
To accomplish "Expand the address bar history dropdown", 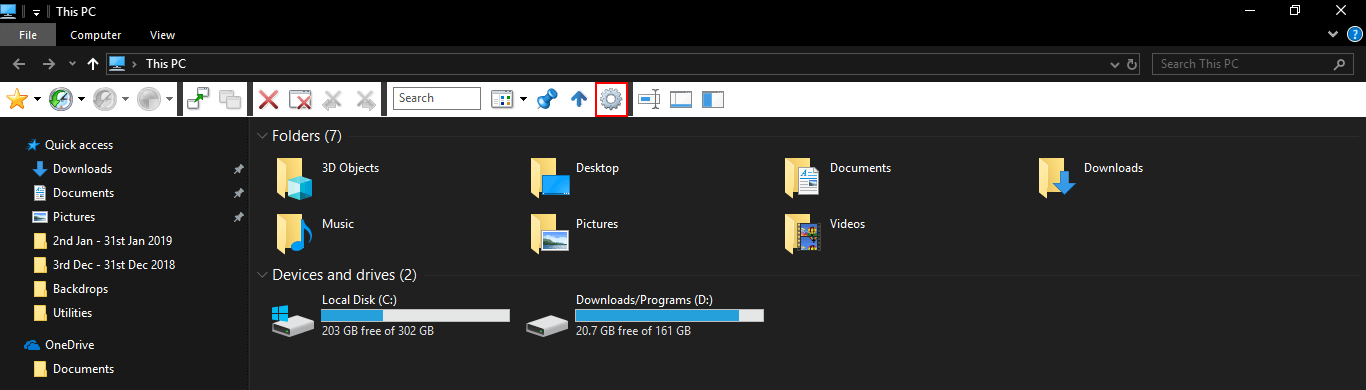I will pyautogui.click(x=1116, y=64).
